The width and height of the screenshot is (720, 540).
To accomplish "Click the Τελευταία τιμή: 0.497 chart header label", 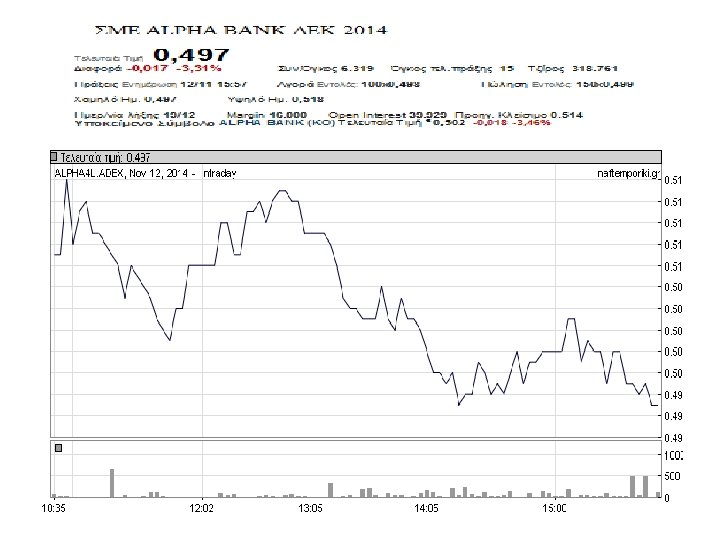I will (x=105, y=158).
